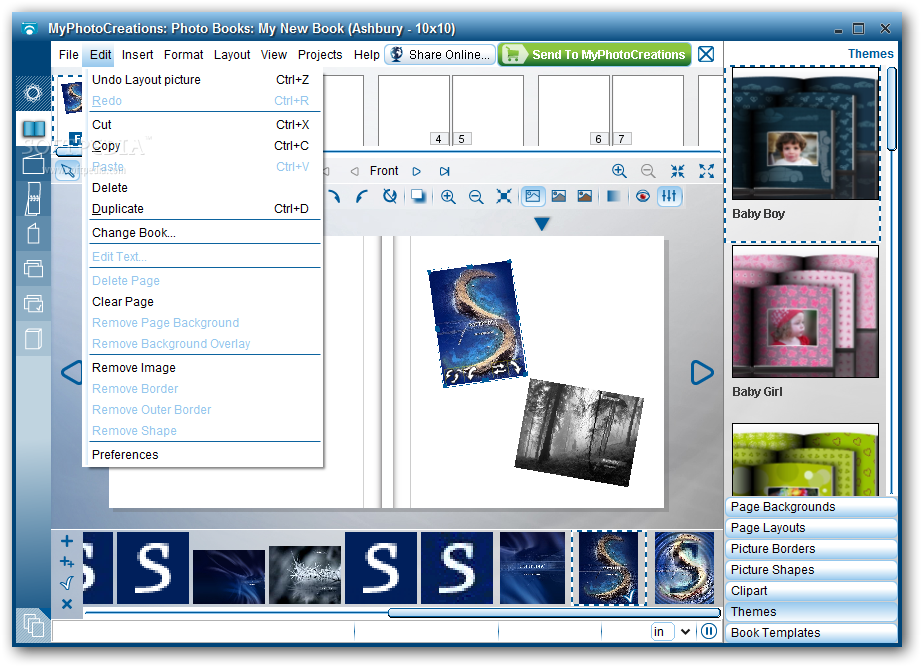Zoom in the page view

[x=619, y=171]
